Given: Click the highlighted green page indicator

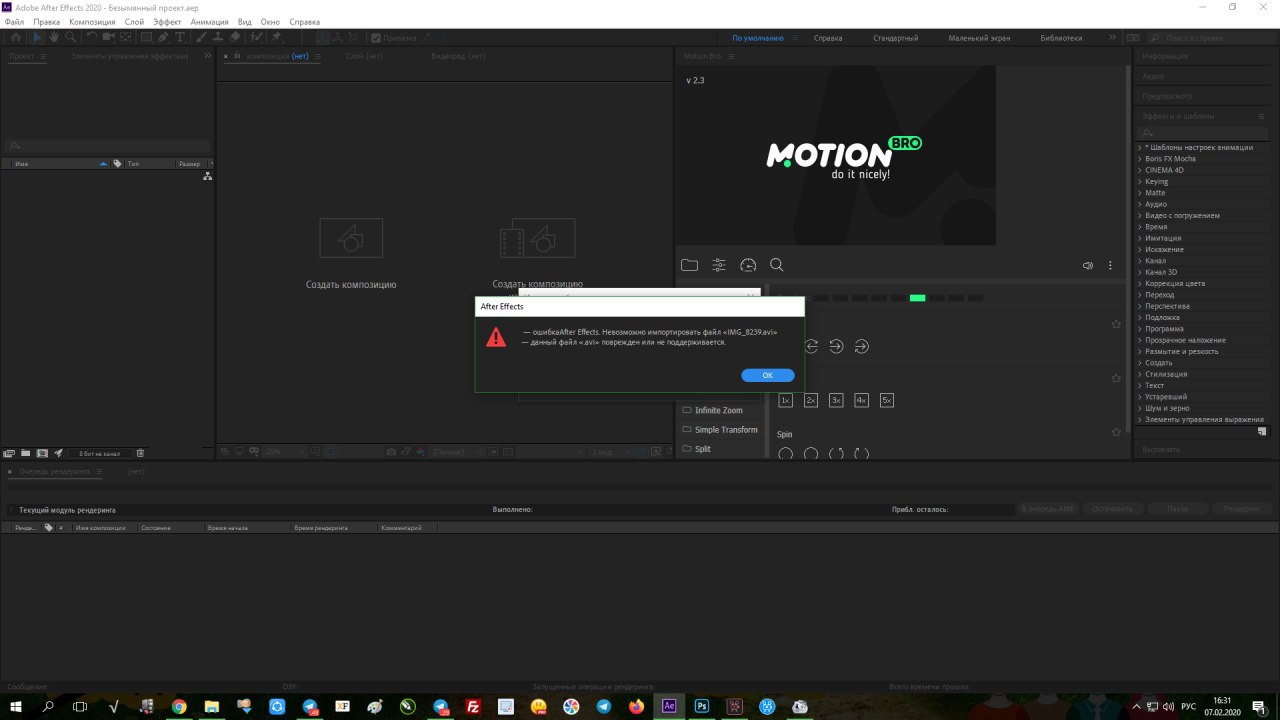Looking at the screenshot, I should pos(917,298).
